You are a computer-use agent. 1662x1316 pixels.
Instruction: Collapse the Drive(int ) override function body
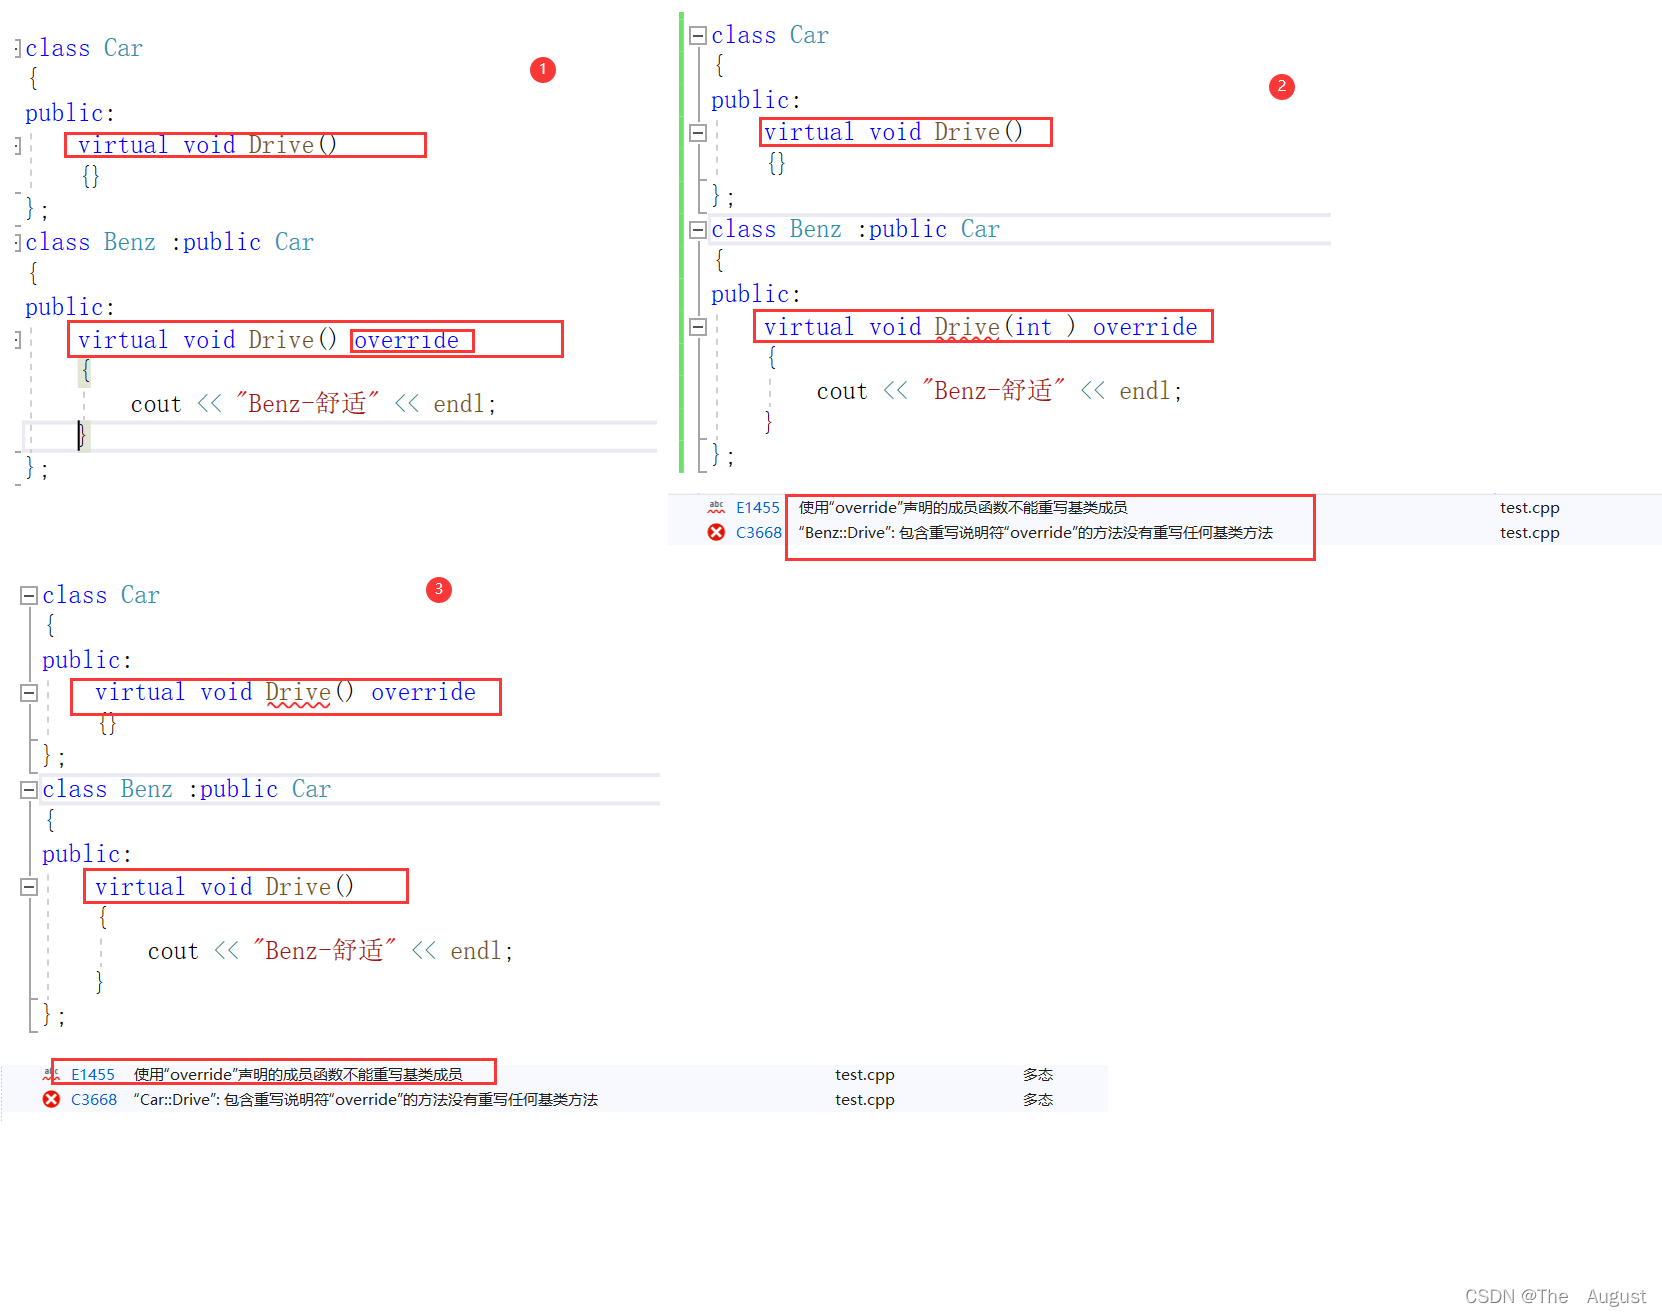pyautogui.click(x=698, y=327)
